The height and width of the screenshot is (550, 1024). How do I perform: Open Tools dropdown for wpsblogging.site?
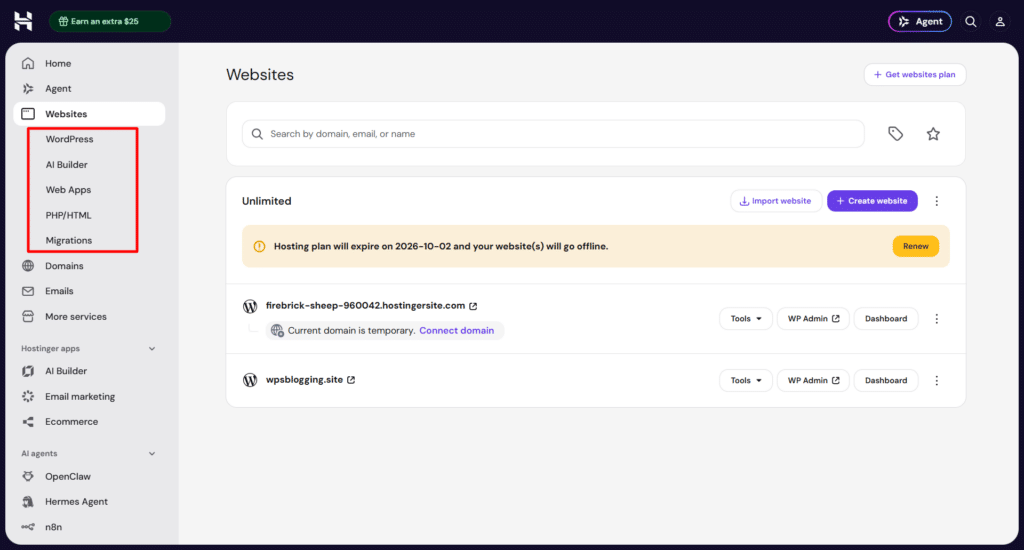746,380
